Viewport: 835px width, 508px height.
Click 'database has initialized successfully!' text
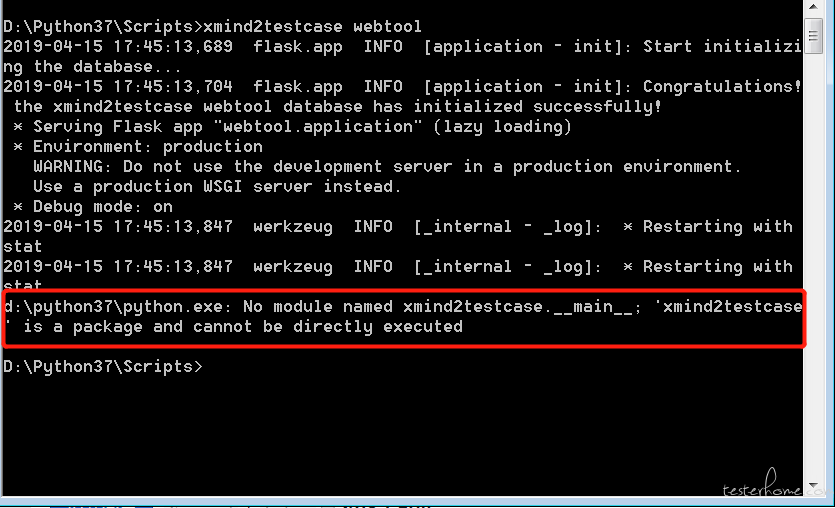click(472, 106)
